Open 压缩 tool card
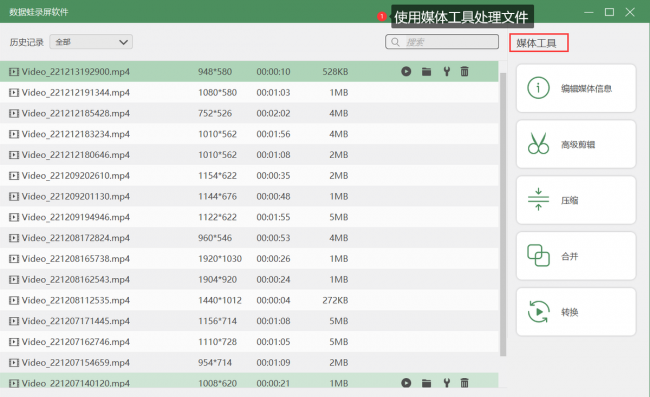This screenshot has height=397, width=650. click(x=576, y=200)
